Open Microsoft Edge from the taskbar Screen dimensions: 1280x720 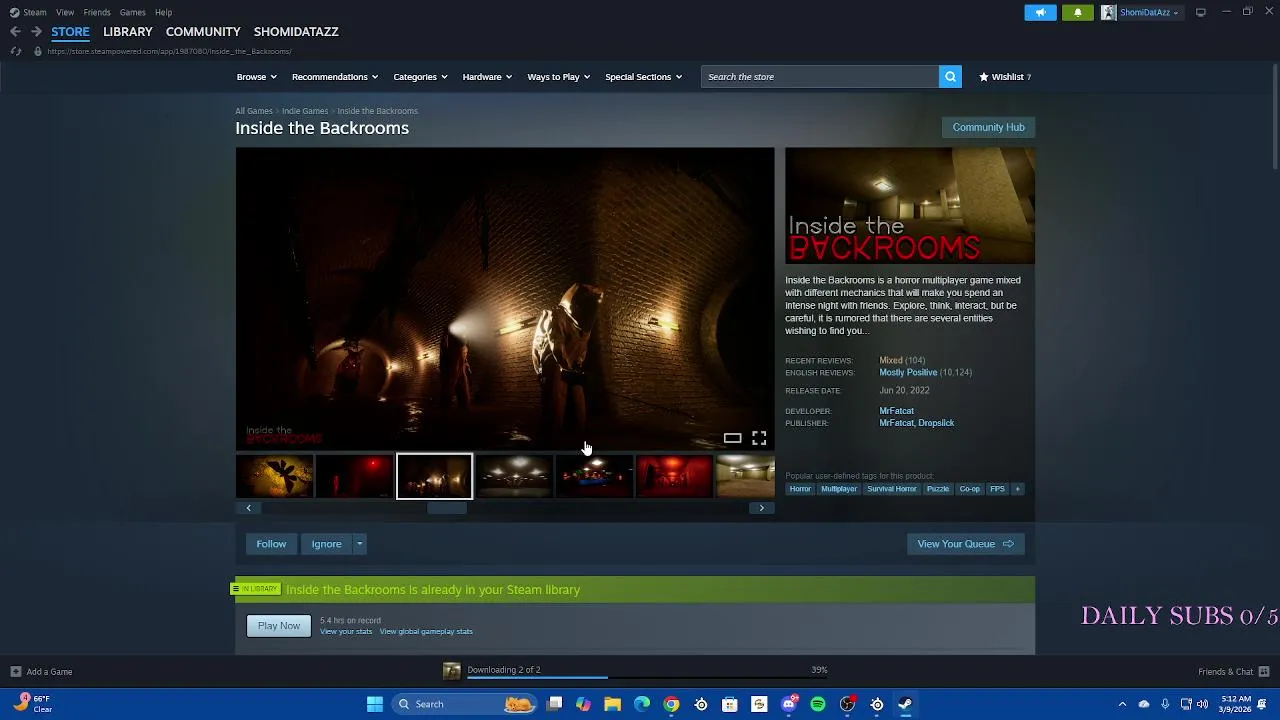point(642,704)
